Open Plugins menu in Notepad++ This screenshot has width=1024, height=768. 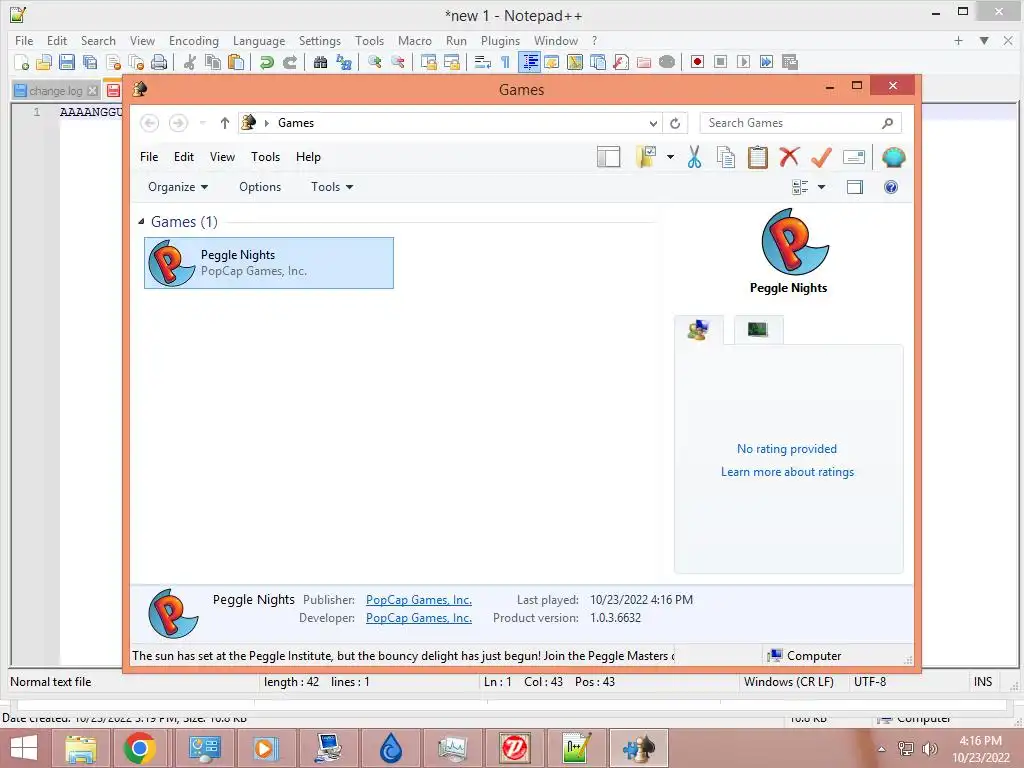(x=500, y=40)
